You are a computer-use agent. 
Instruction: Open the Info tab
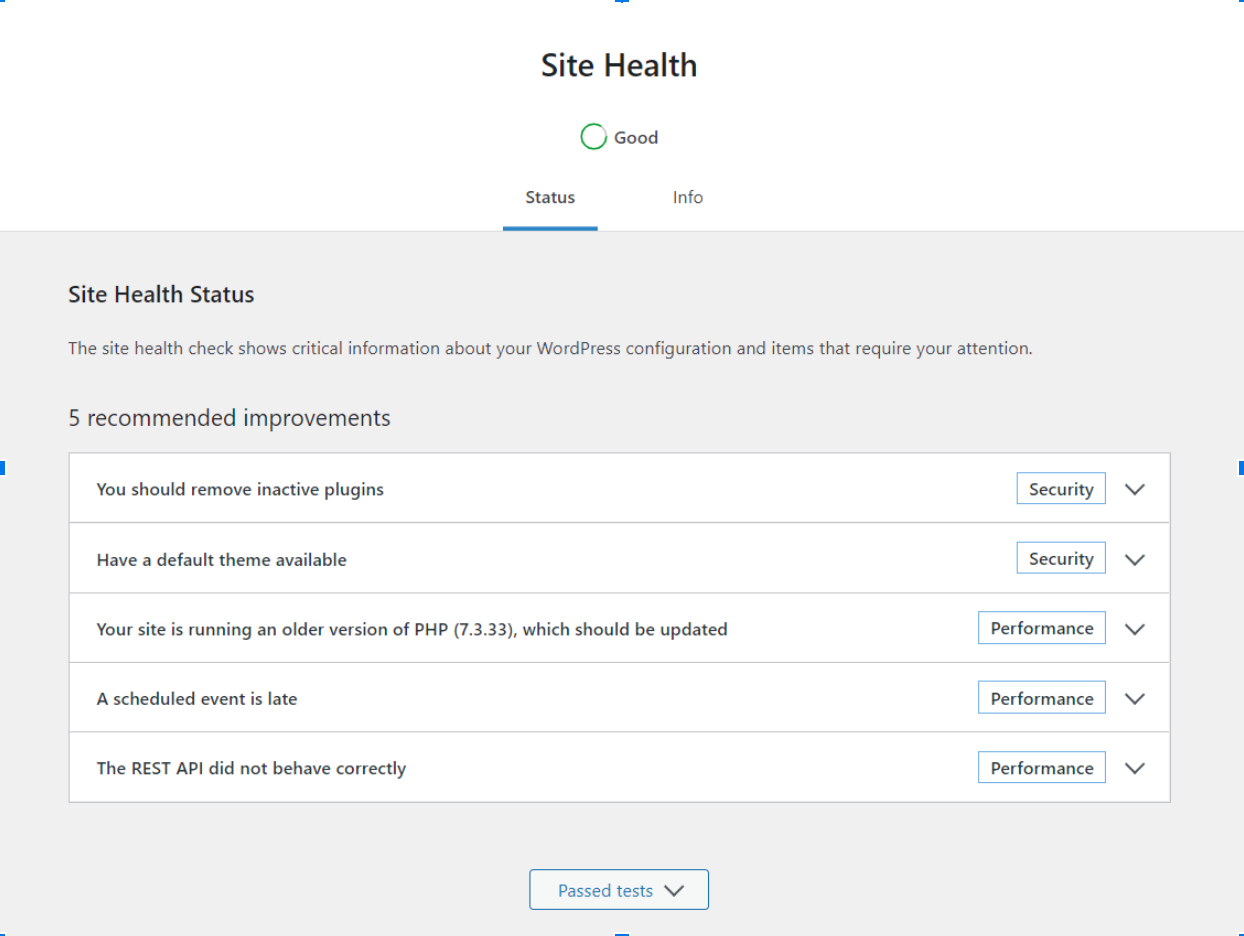click(688, 198)
